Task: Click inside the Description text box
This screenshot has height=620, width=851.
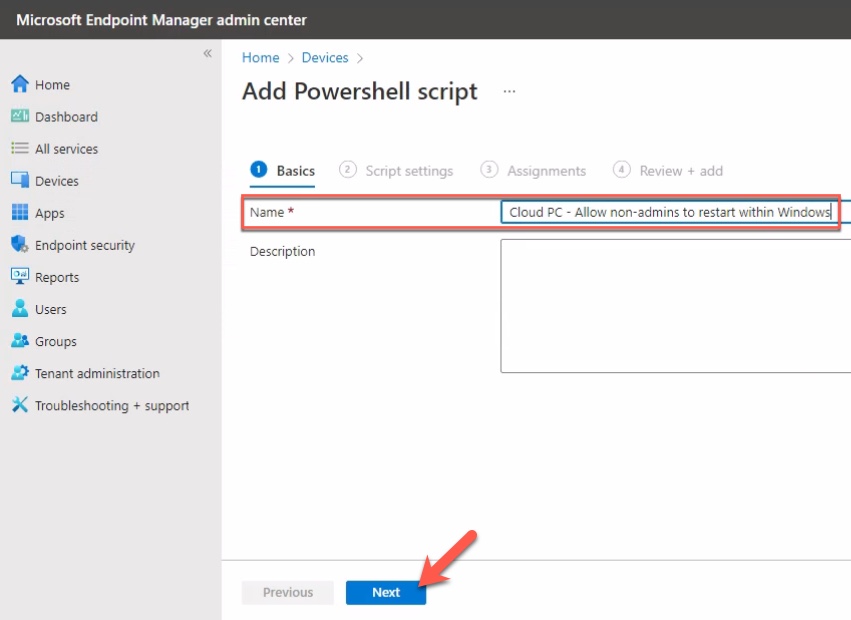Action: tap(676, 306)
